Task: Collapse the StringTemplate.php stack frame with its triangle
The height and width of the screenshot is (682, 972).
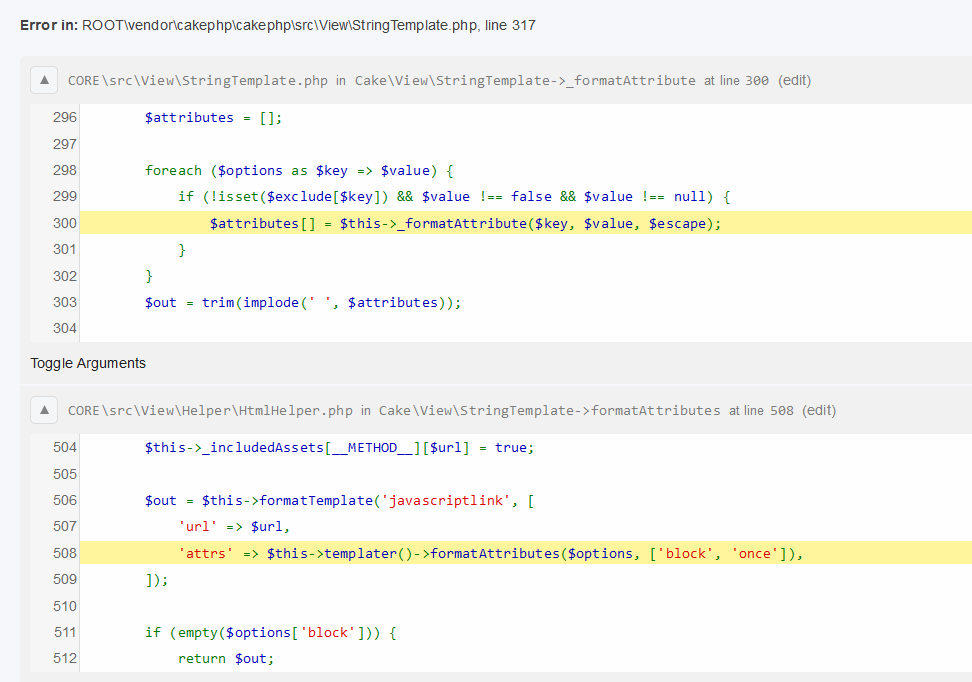Action: coord(44,80)
